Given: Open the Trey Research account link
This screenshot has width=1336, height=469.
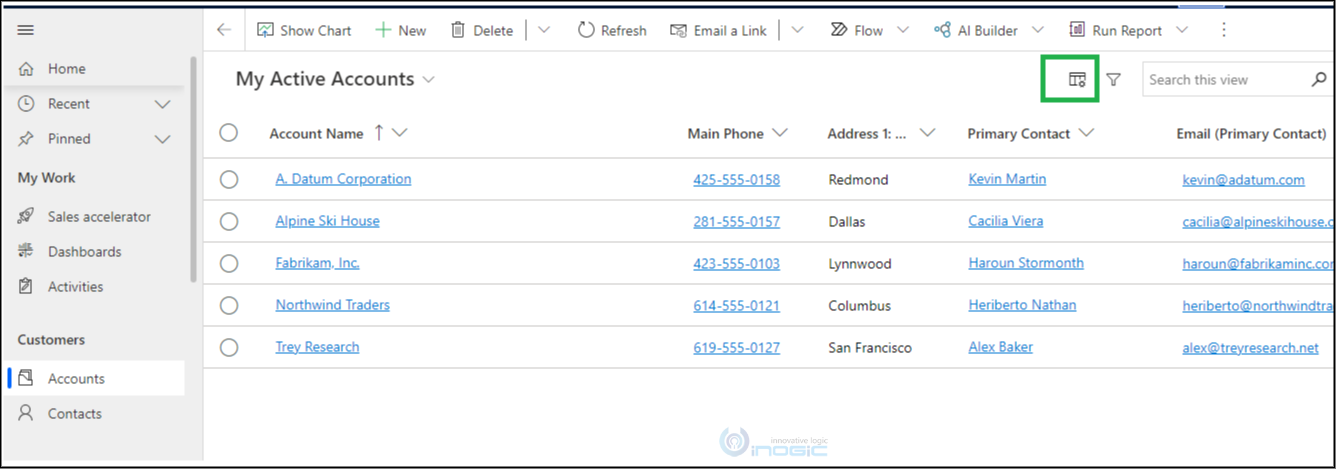Looking at the screenshot, I should [x=317, y=347].
